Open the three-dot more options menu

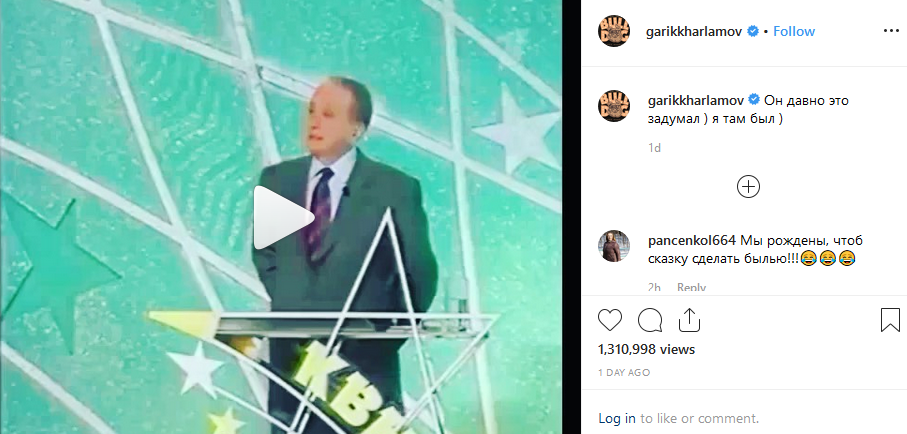(891, 31)
